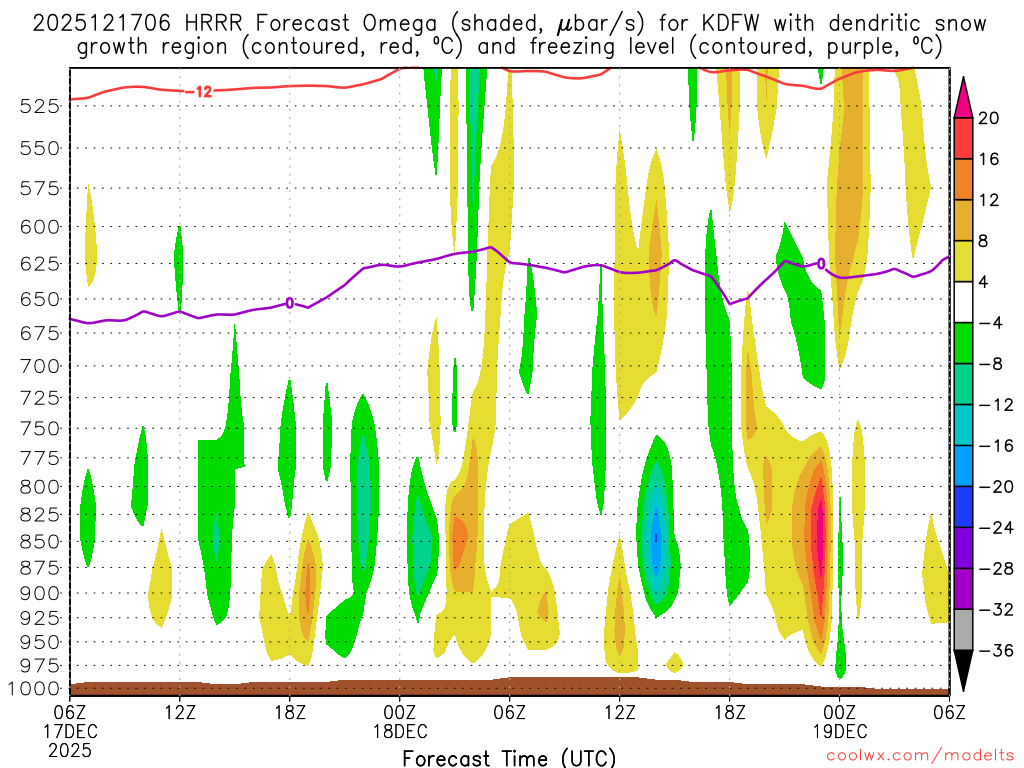This screenshot has width=1024, height=768.
Task: Click the 00Z 18DEC time label
Action: point(400,721)
